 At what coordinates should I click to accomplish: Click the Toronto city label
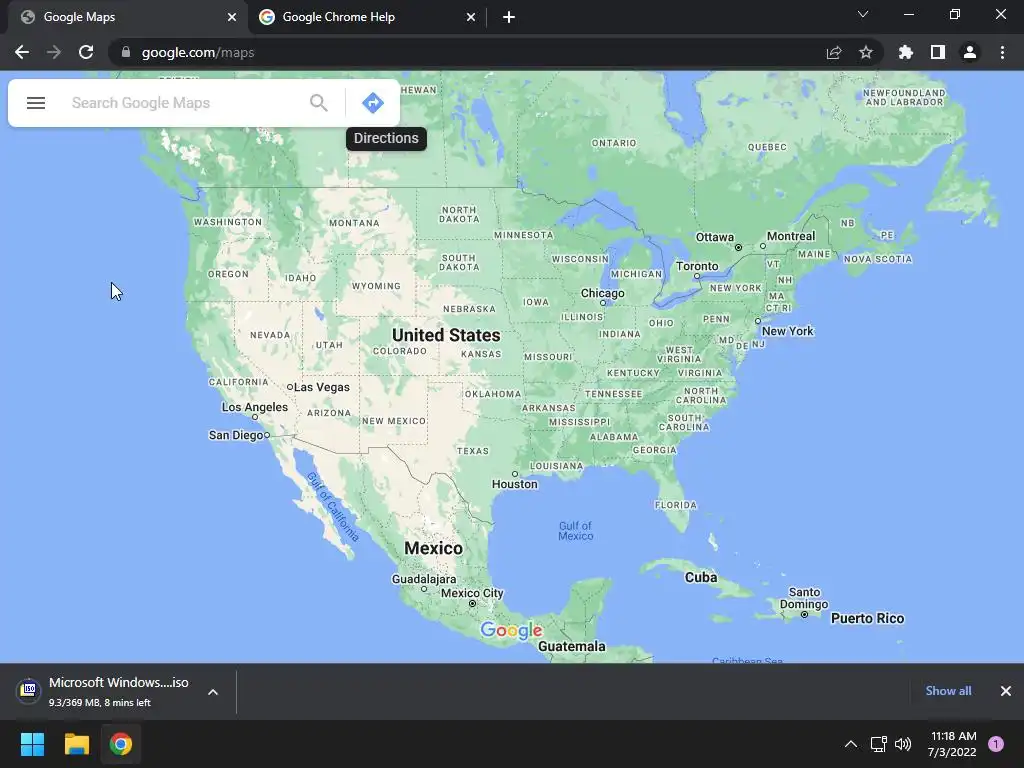tap(697, 266)
